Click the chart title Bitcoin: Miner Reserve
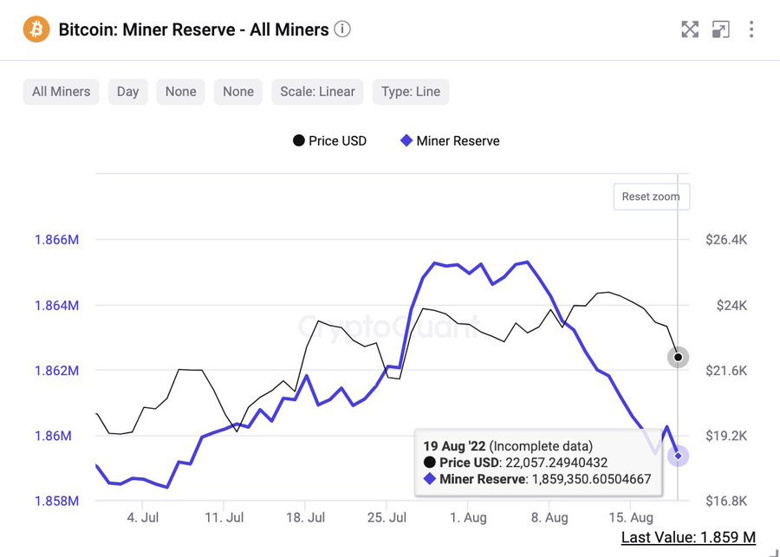This screenshot has height=557, width=780. (193, 29)
